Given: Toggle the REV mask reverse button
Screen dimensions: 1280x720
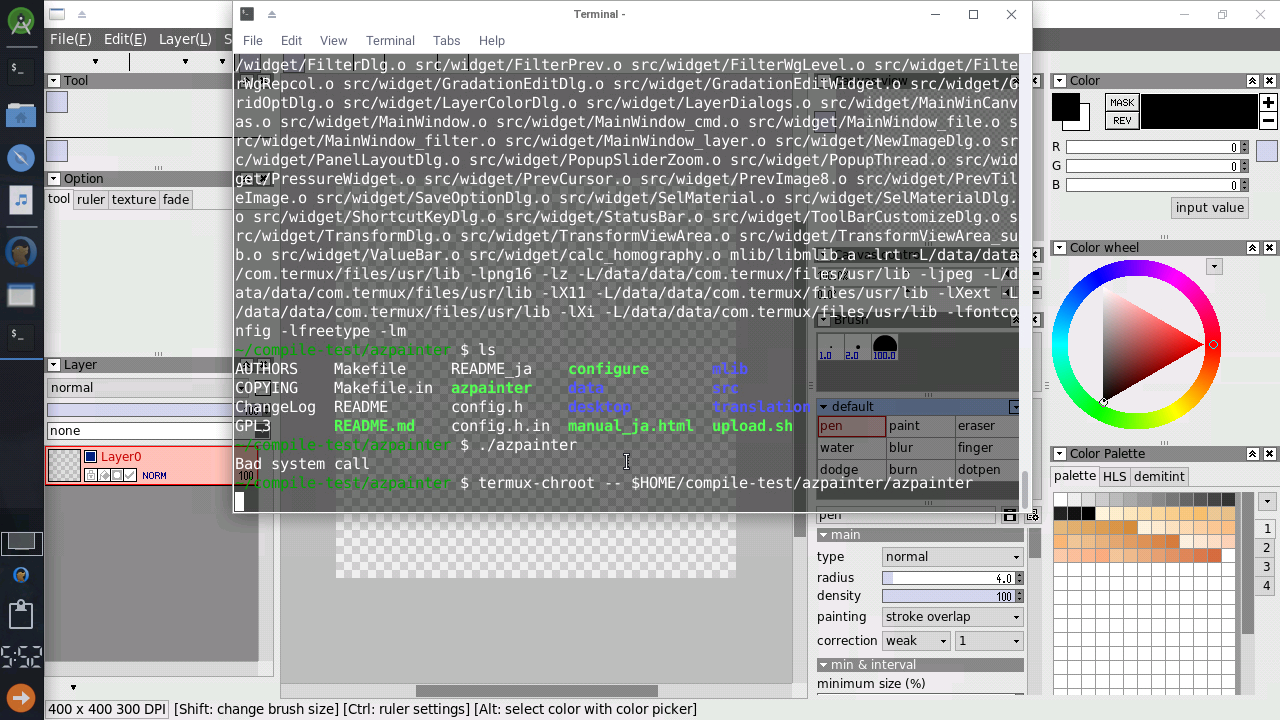Looking at the screenshot, I should [1122, 121].
